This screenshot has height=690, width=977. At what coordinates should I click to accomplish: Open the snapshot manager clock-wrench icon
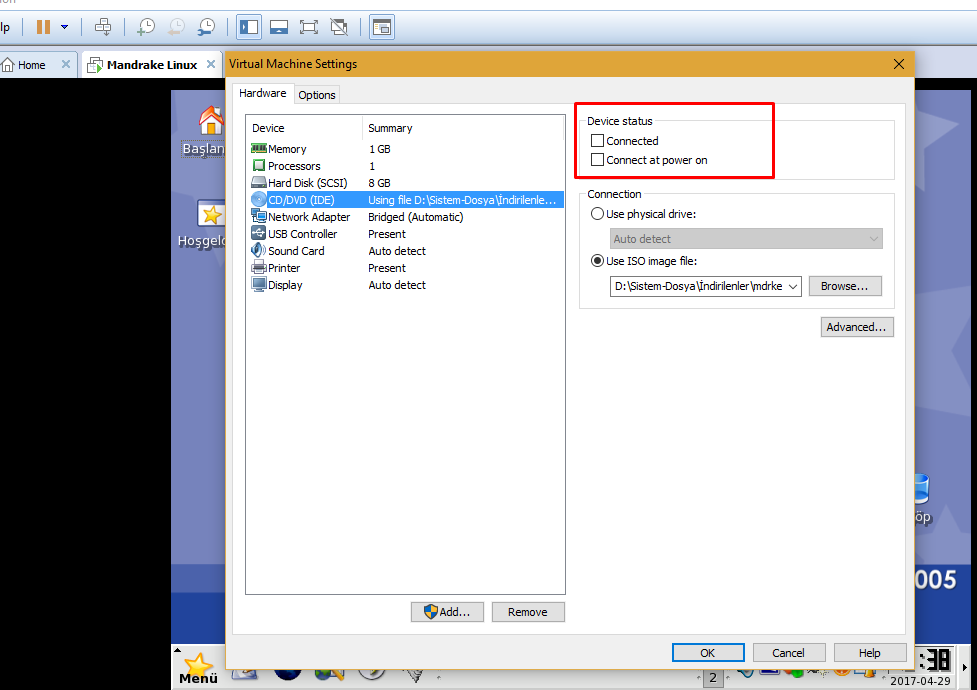click(x=206, y=27)
